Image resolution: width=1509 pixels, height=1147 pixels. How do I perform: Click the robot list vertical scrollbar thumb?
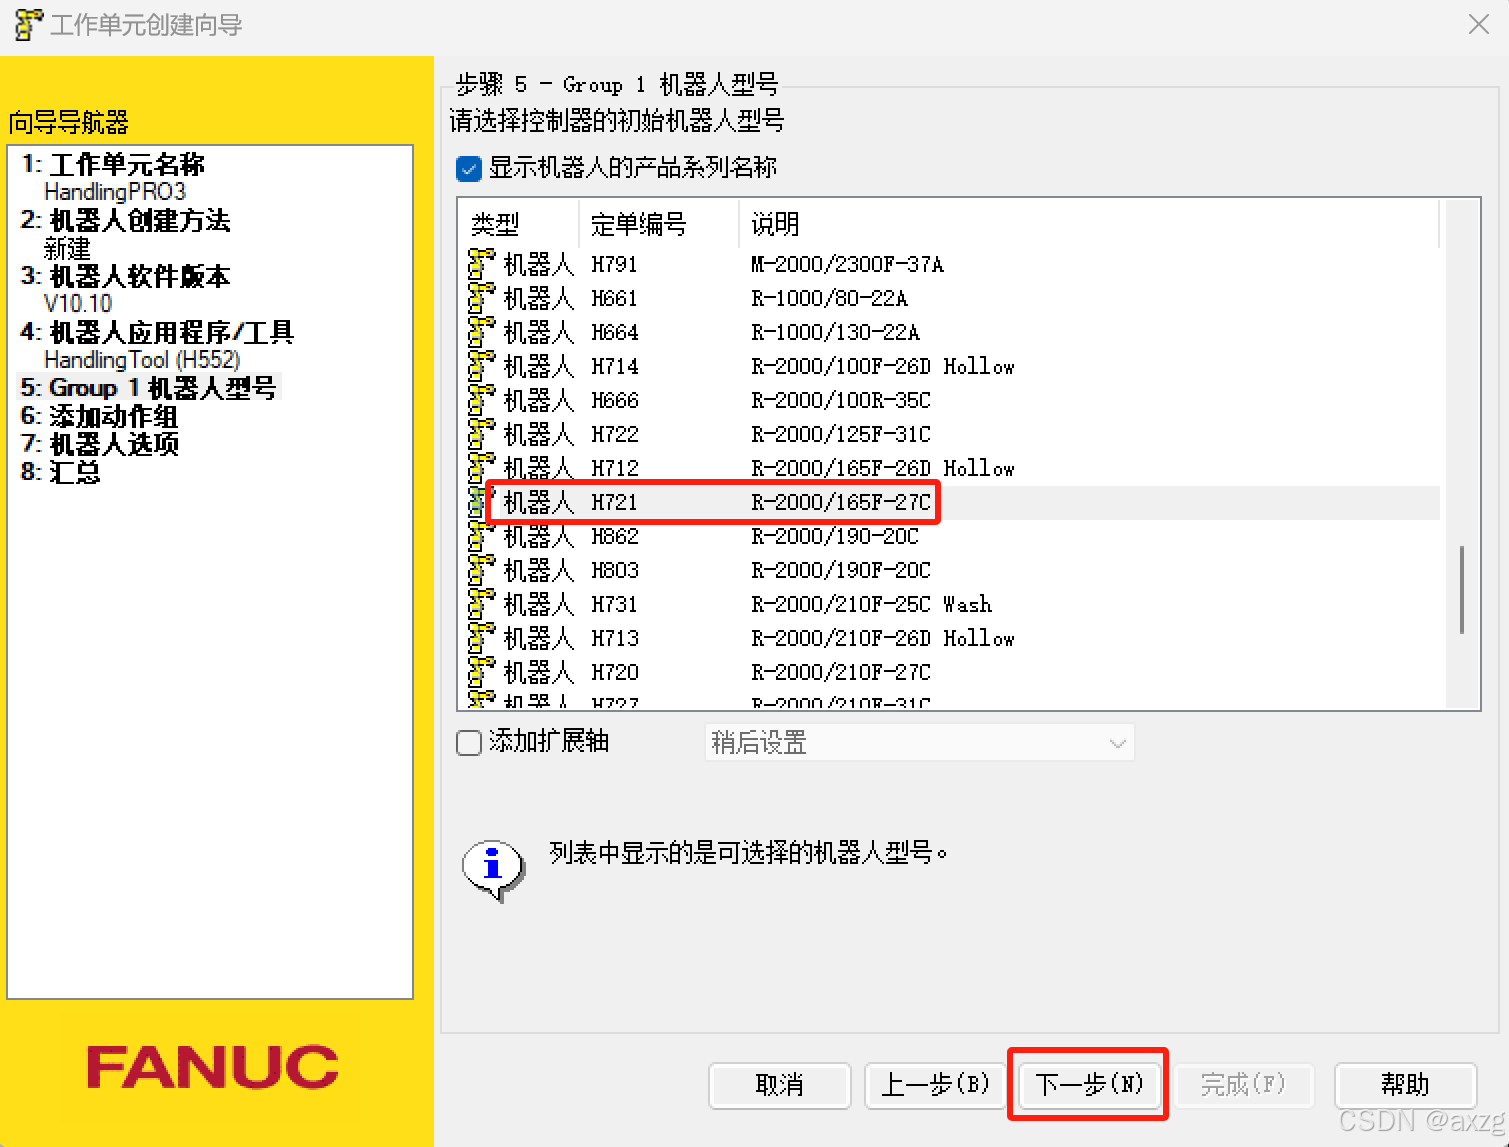coord(1462,590)
